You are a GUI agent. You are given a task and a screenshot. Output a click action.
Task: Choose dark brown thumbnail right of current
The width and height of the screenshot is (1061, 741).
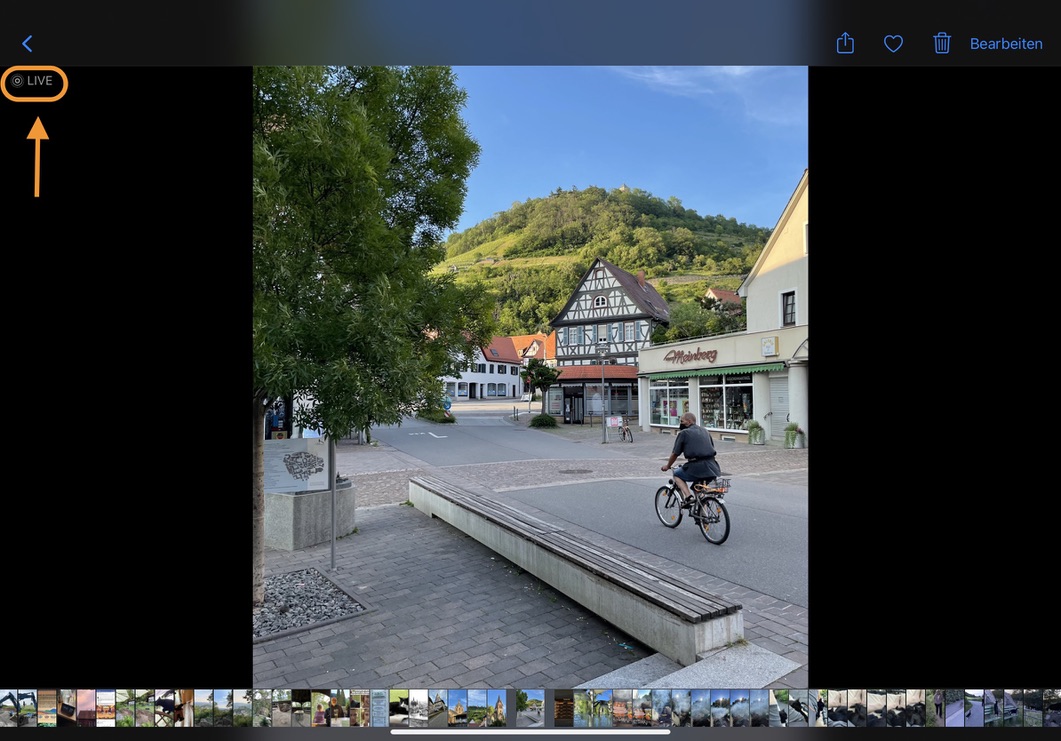pyautogui.click(x=564, y=707)
